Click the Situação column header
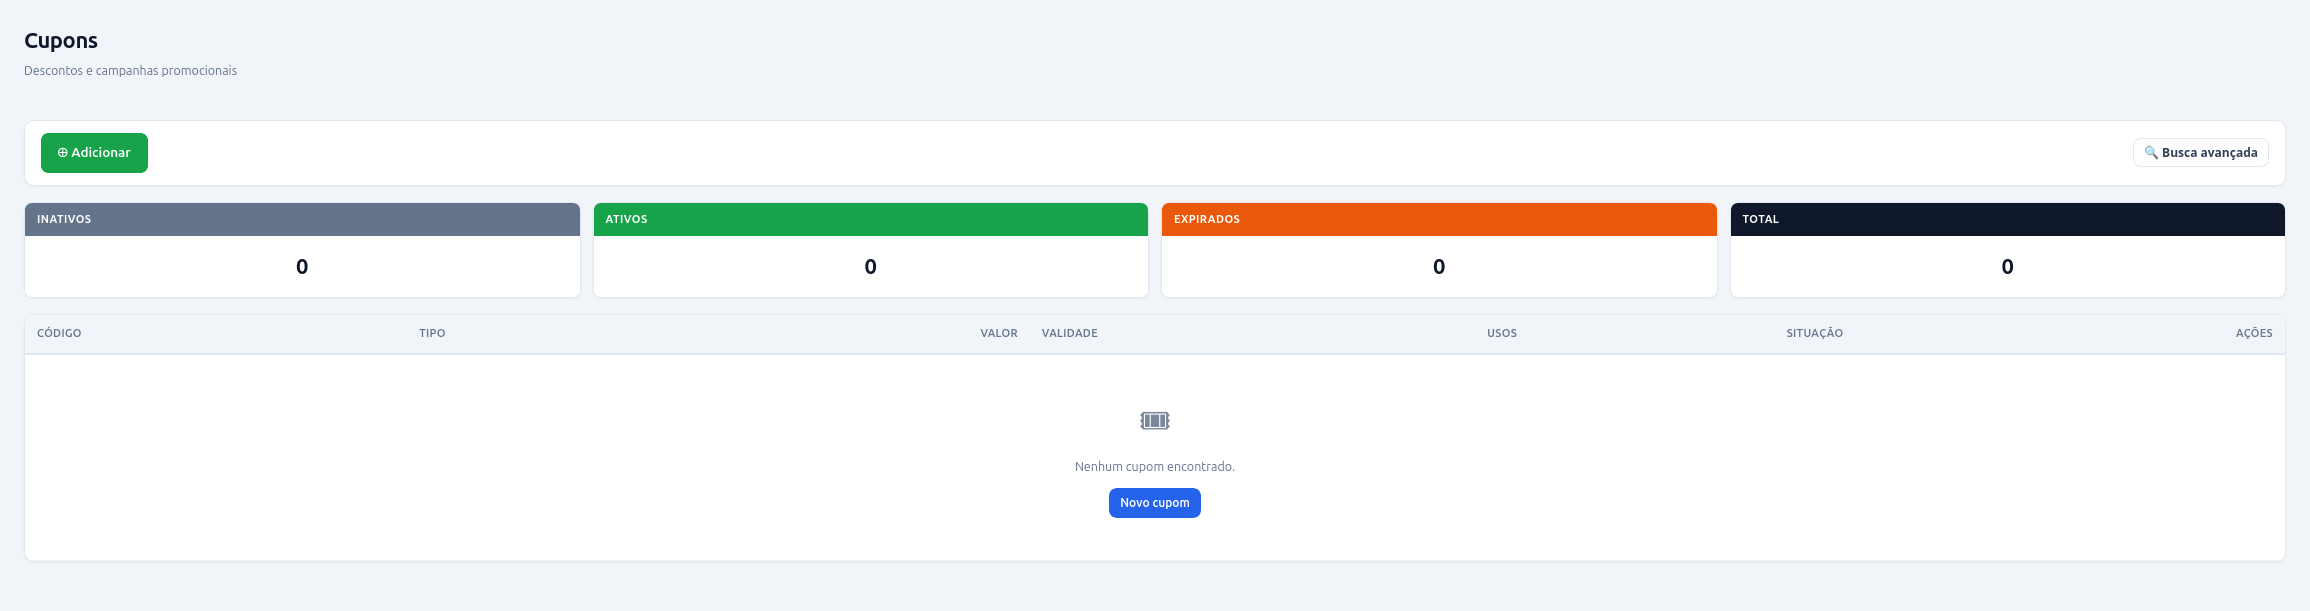 point(1814,333)
